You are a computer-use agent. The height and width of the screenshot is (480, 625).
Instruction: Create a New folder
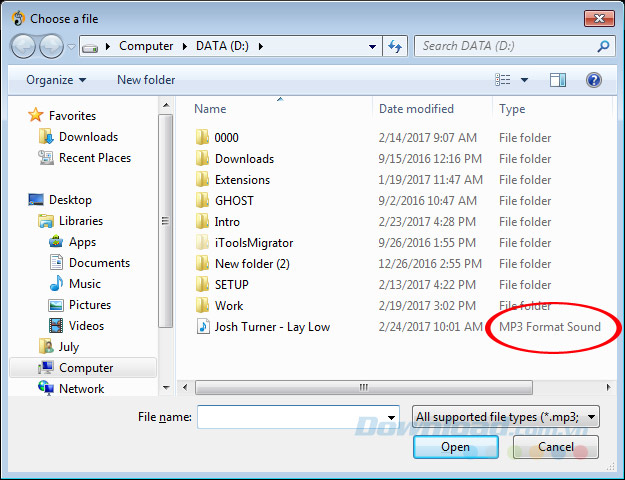[x=146, y=80]
